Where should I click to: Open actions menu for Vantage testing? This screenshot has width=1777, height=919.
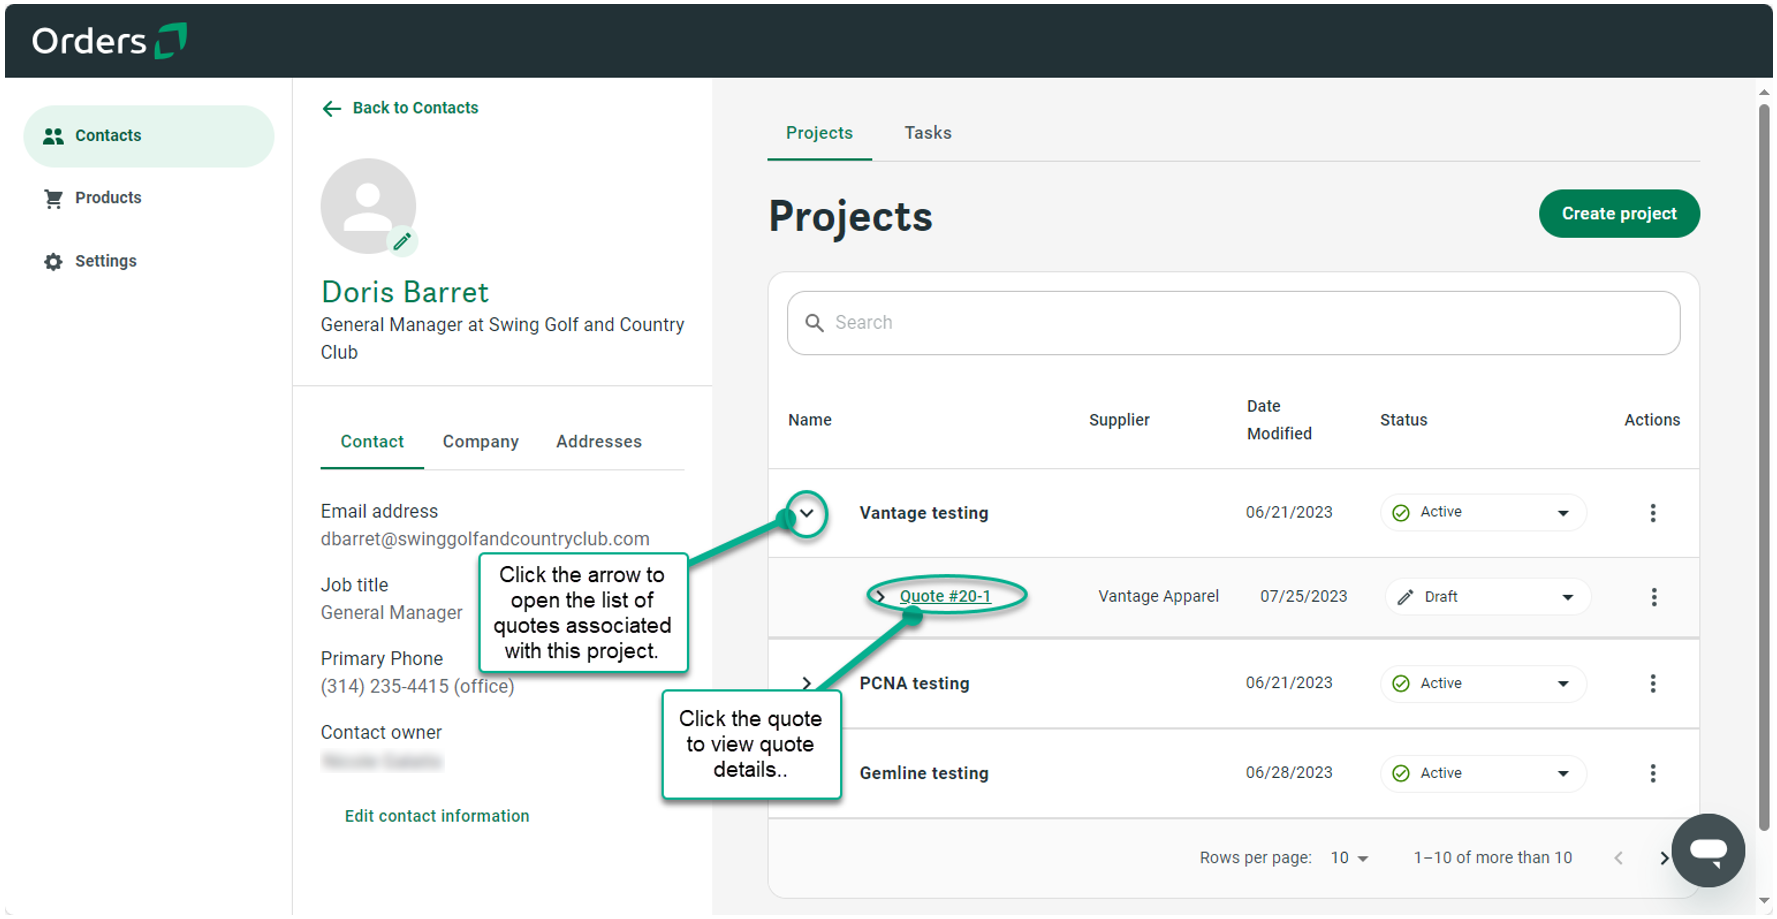coord(1653,513)
